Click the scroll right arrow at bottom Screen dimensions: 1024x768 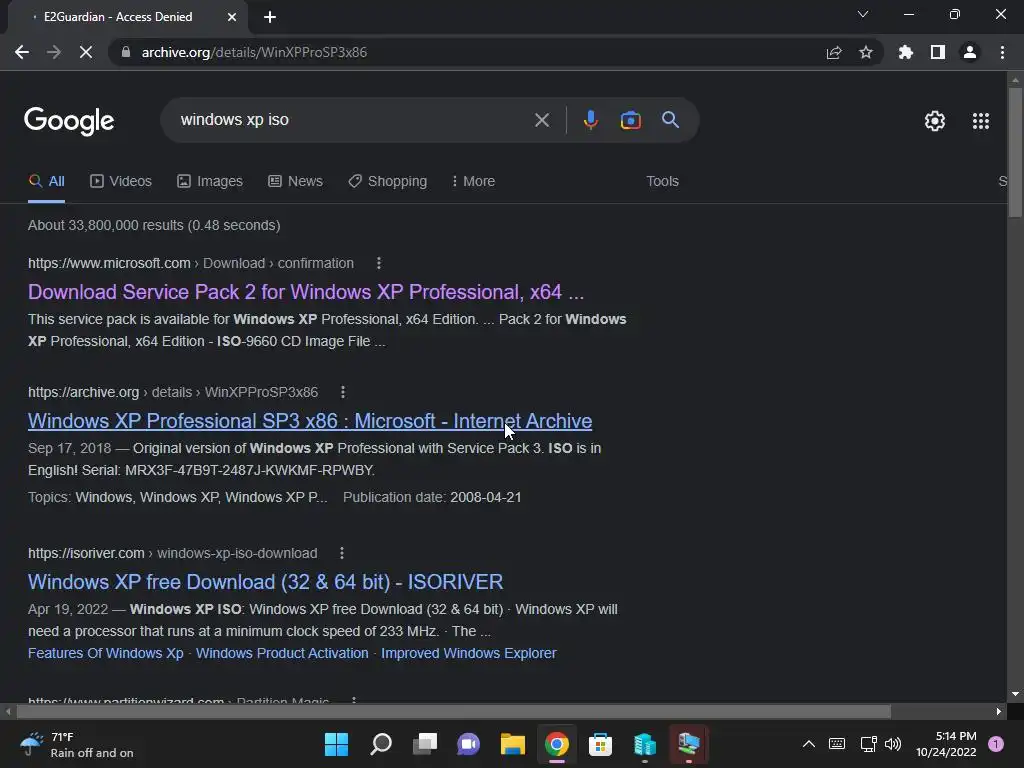tap(999, 711)
